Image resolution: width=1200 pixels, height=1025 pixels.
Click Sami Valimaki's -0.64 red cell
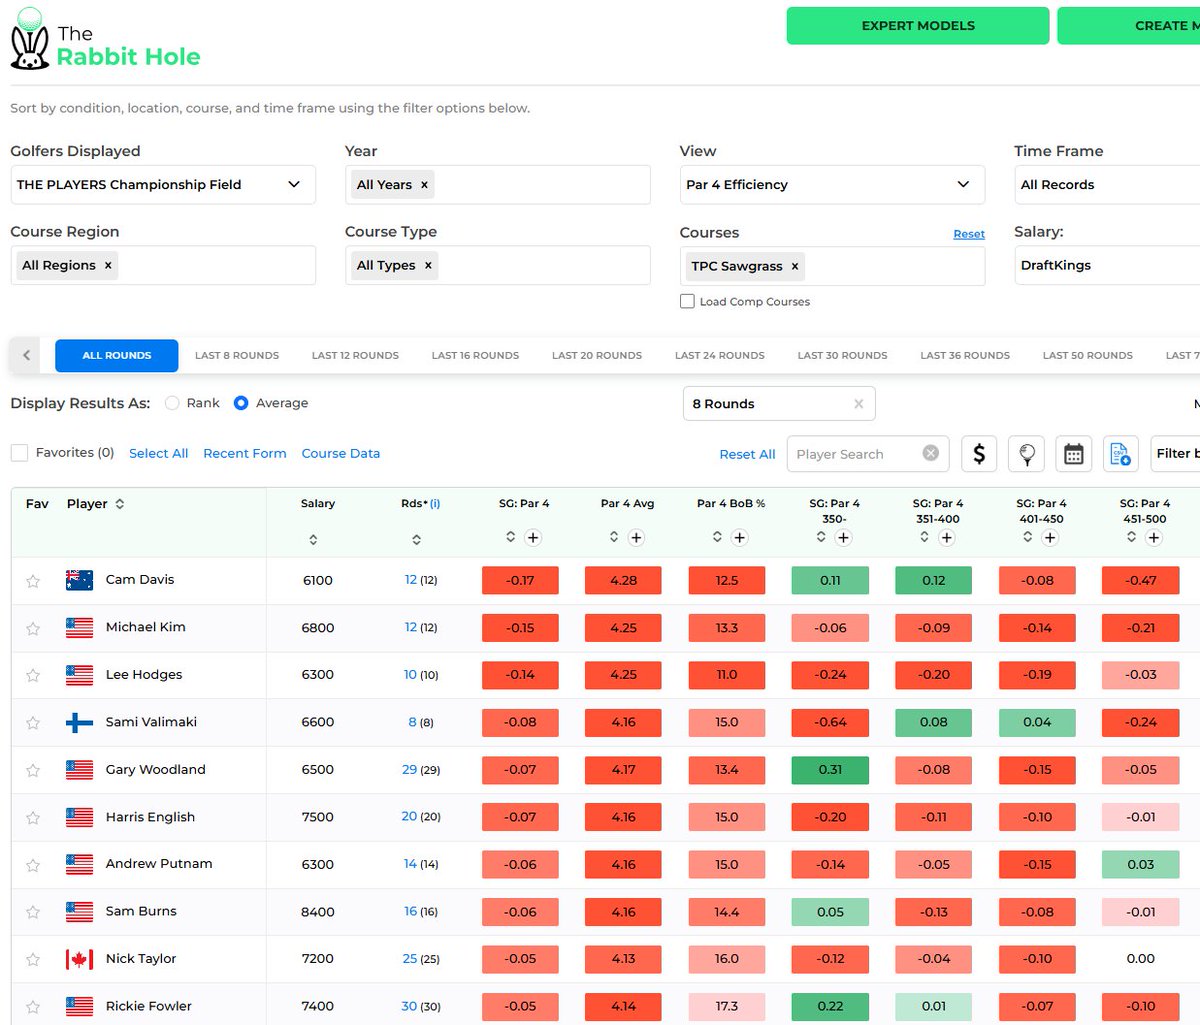830,722
